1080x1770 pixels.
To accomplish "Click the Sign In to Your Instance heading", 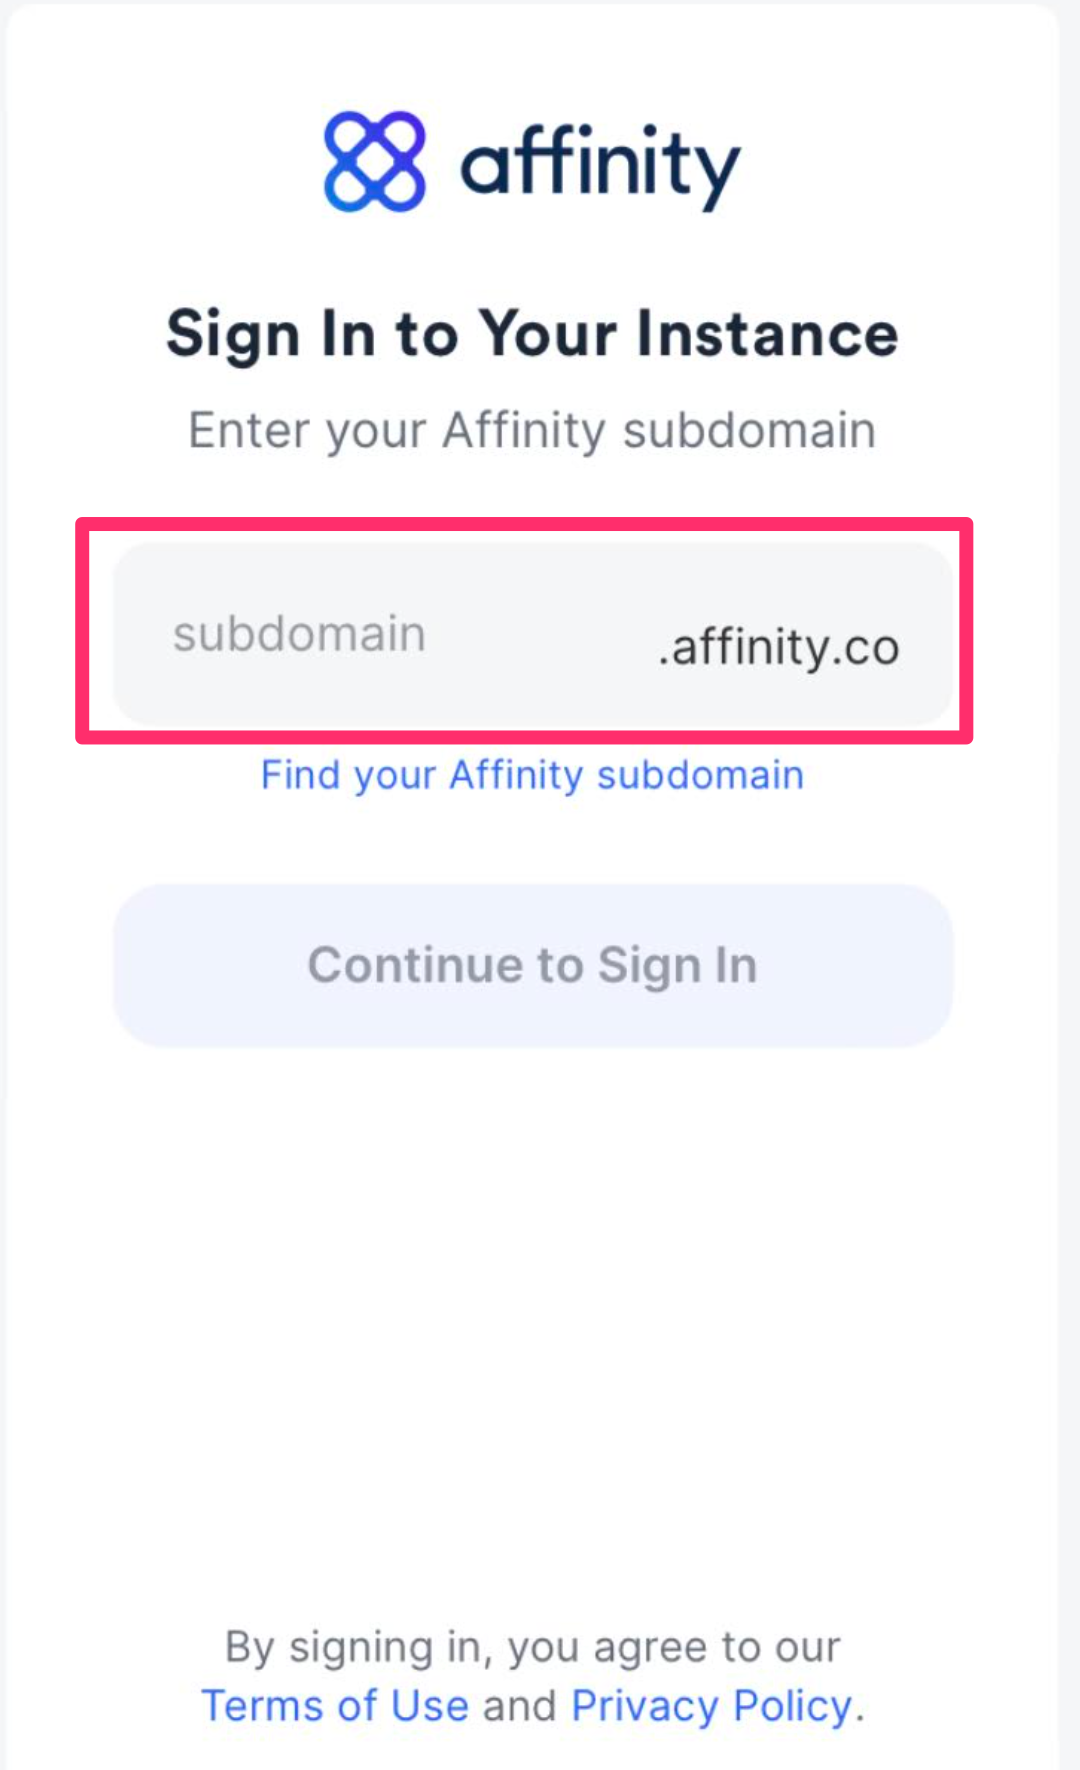I will 532,333.
